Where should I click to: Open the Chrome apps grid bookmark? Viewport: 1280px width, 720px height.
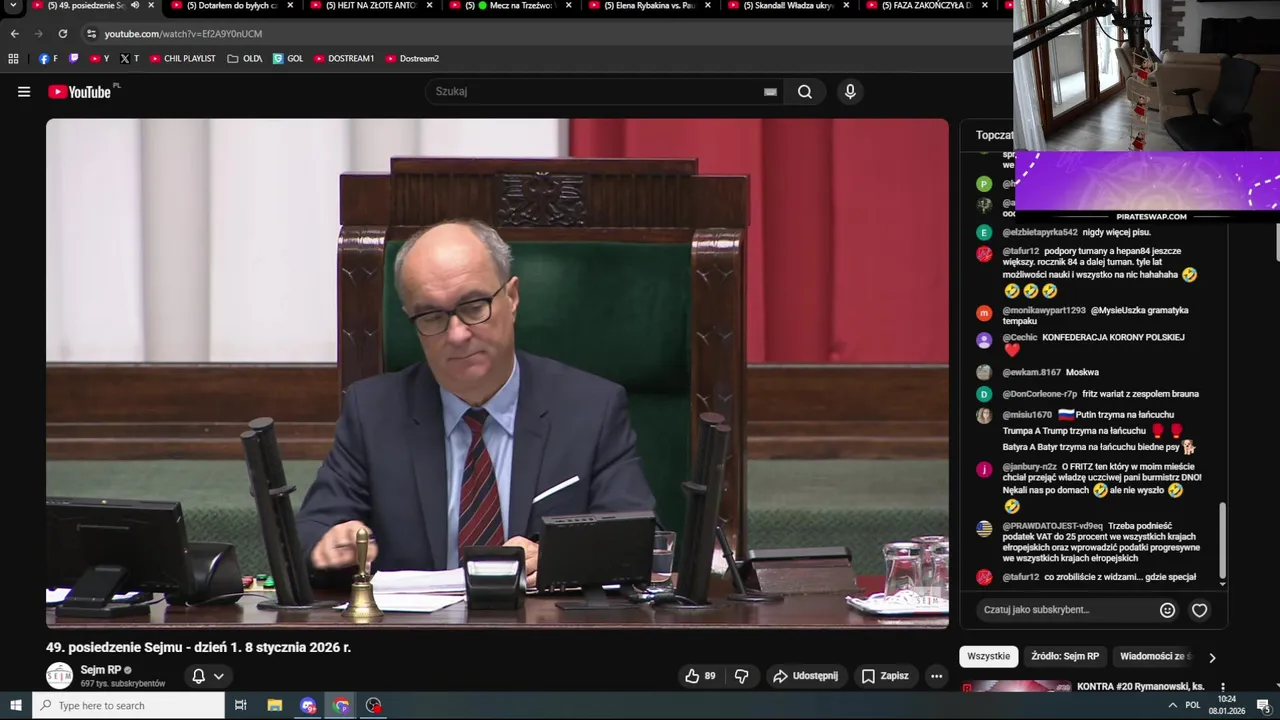13,59
